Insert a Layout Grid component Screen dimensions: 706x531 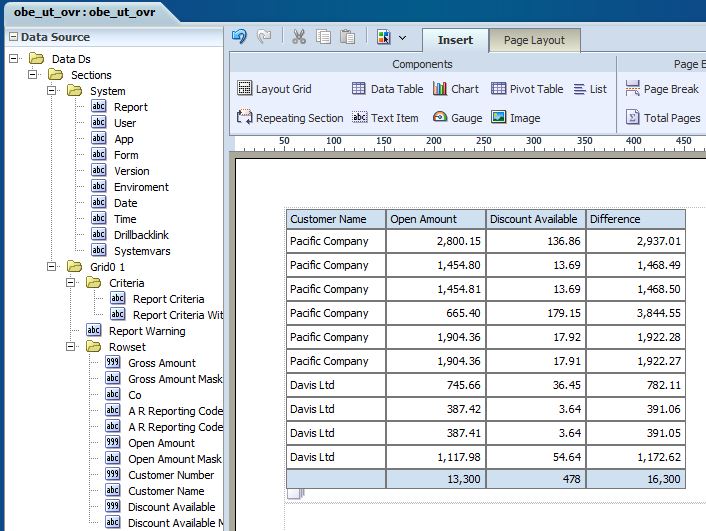coord(274,89)
